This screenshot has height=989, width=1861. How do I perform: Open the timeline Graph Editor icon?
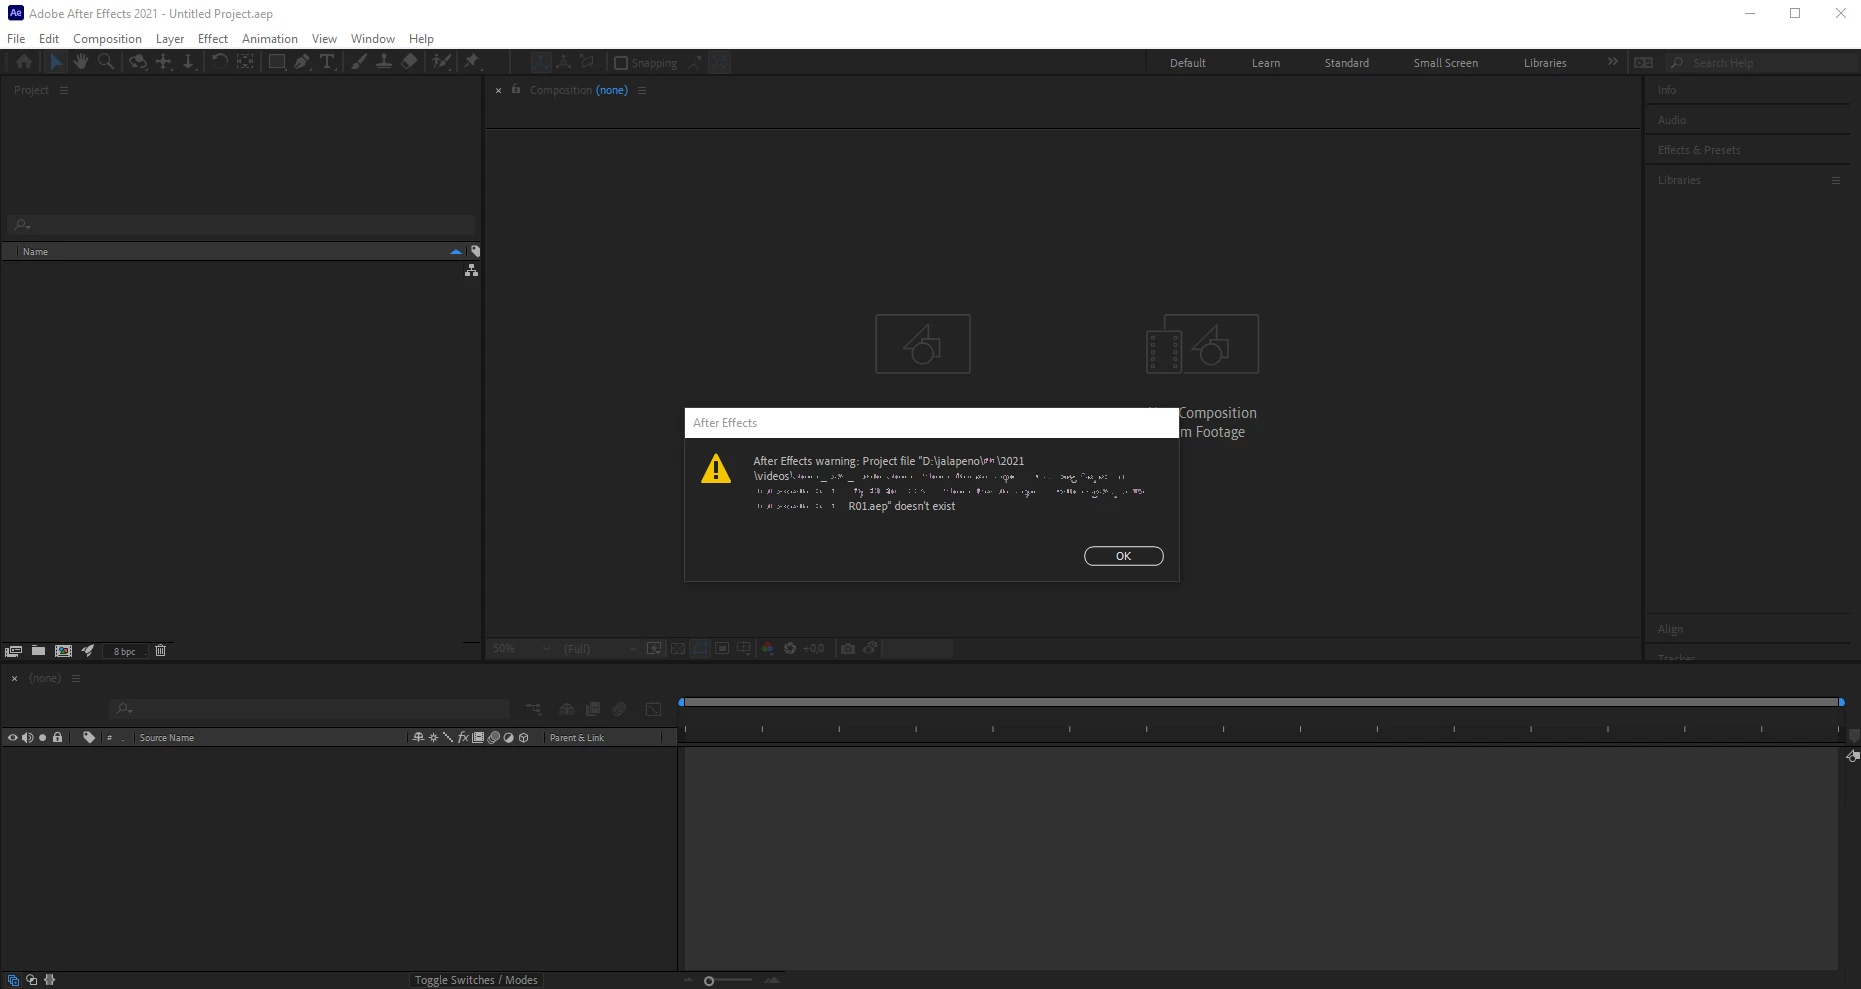(653, 709)
